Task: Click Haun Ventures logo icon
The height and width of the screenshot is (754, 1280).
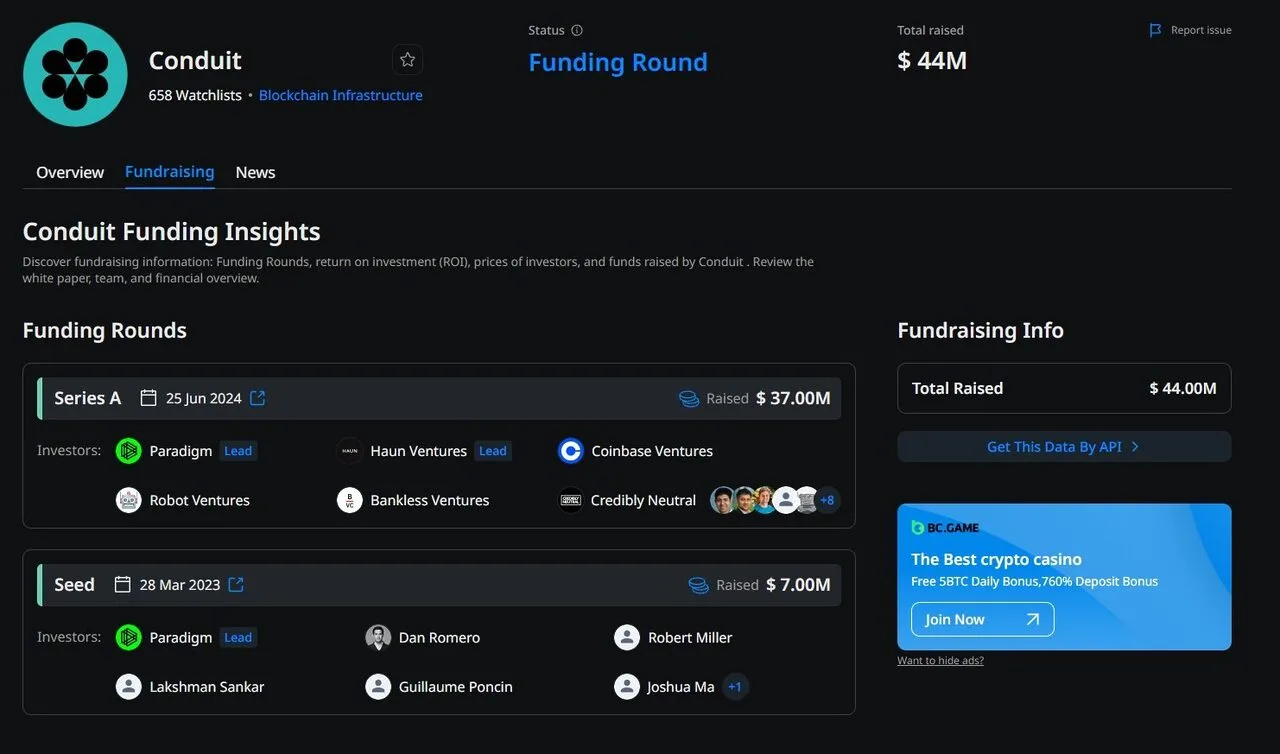Action: [349, 451]
